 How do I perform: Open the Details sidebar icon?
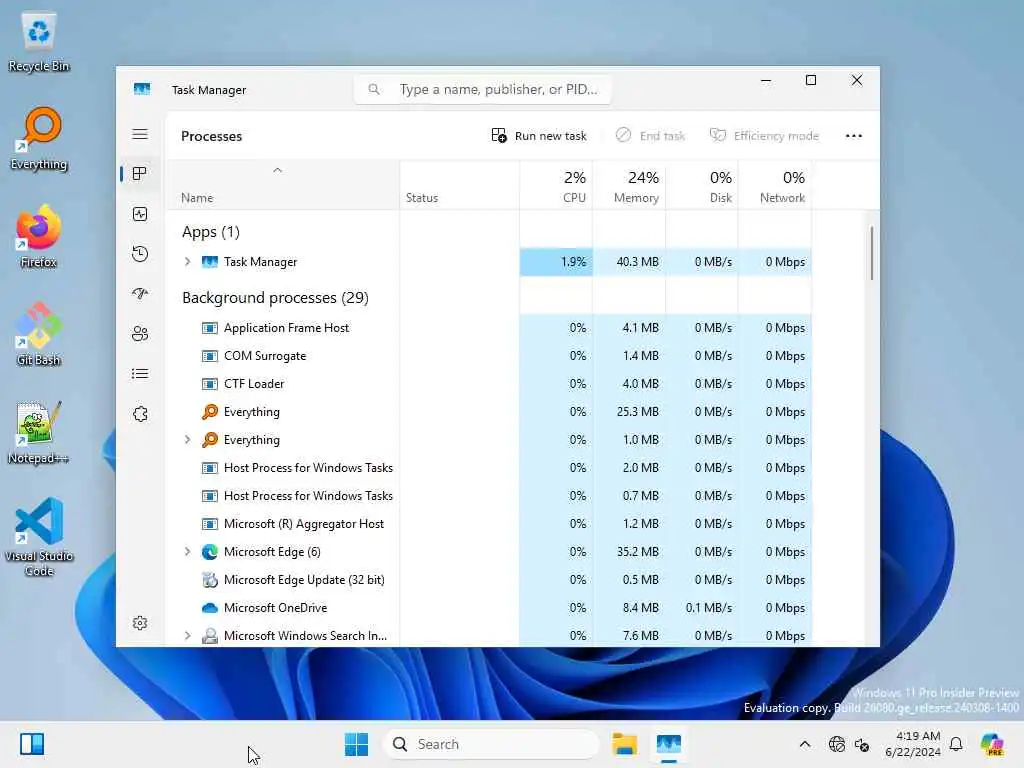[x=140, y=374]
